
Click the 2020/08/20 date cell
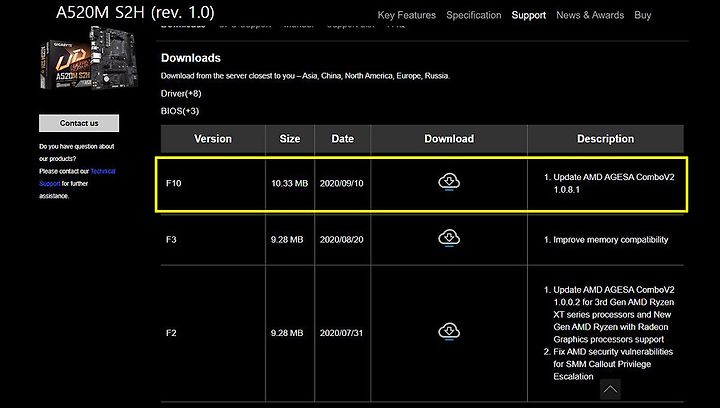coord(342,240)
